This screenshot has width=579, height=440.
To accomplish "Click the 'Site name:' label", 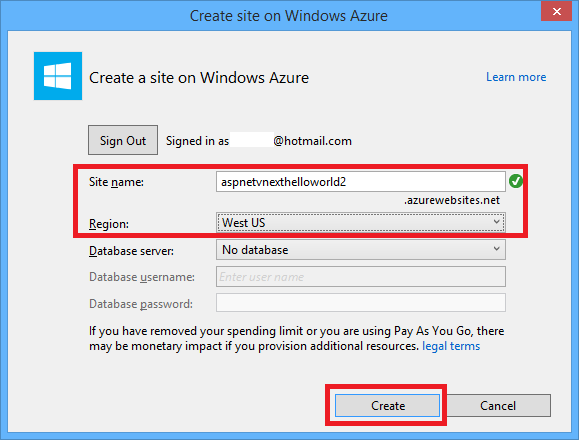I will point(116,182).
